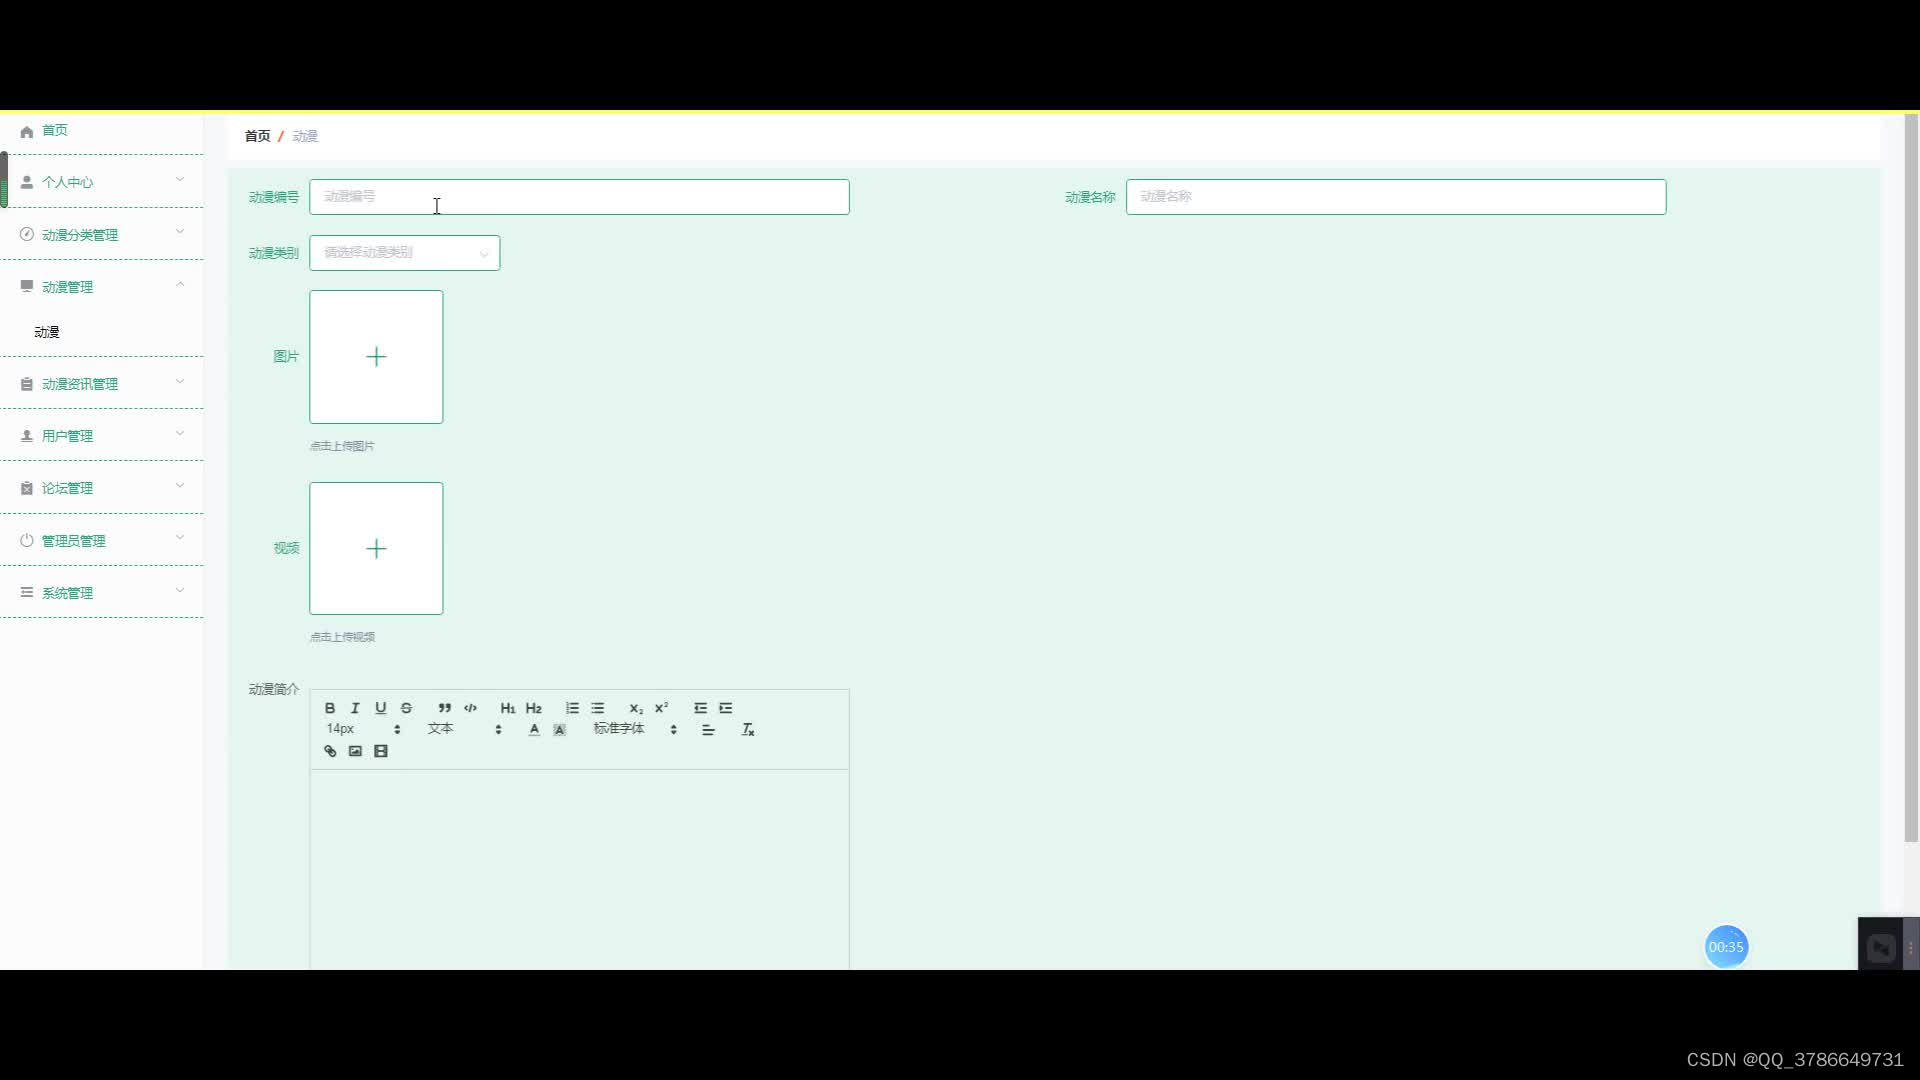The width and height of the screenshot is (1920, 1080).
Task: Click the 用户管理 user icon
Action: [x=27, y=436]
